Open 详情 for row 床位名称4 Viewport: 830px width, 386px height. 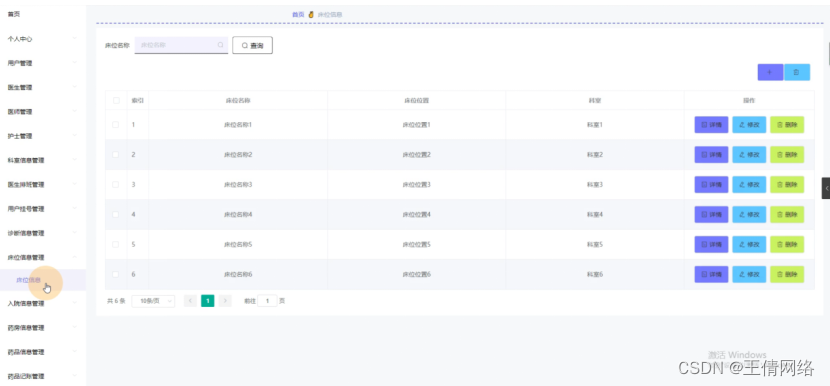711,214
